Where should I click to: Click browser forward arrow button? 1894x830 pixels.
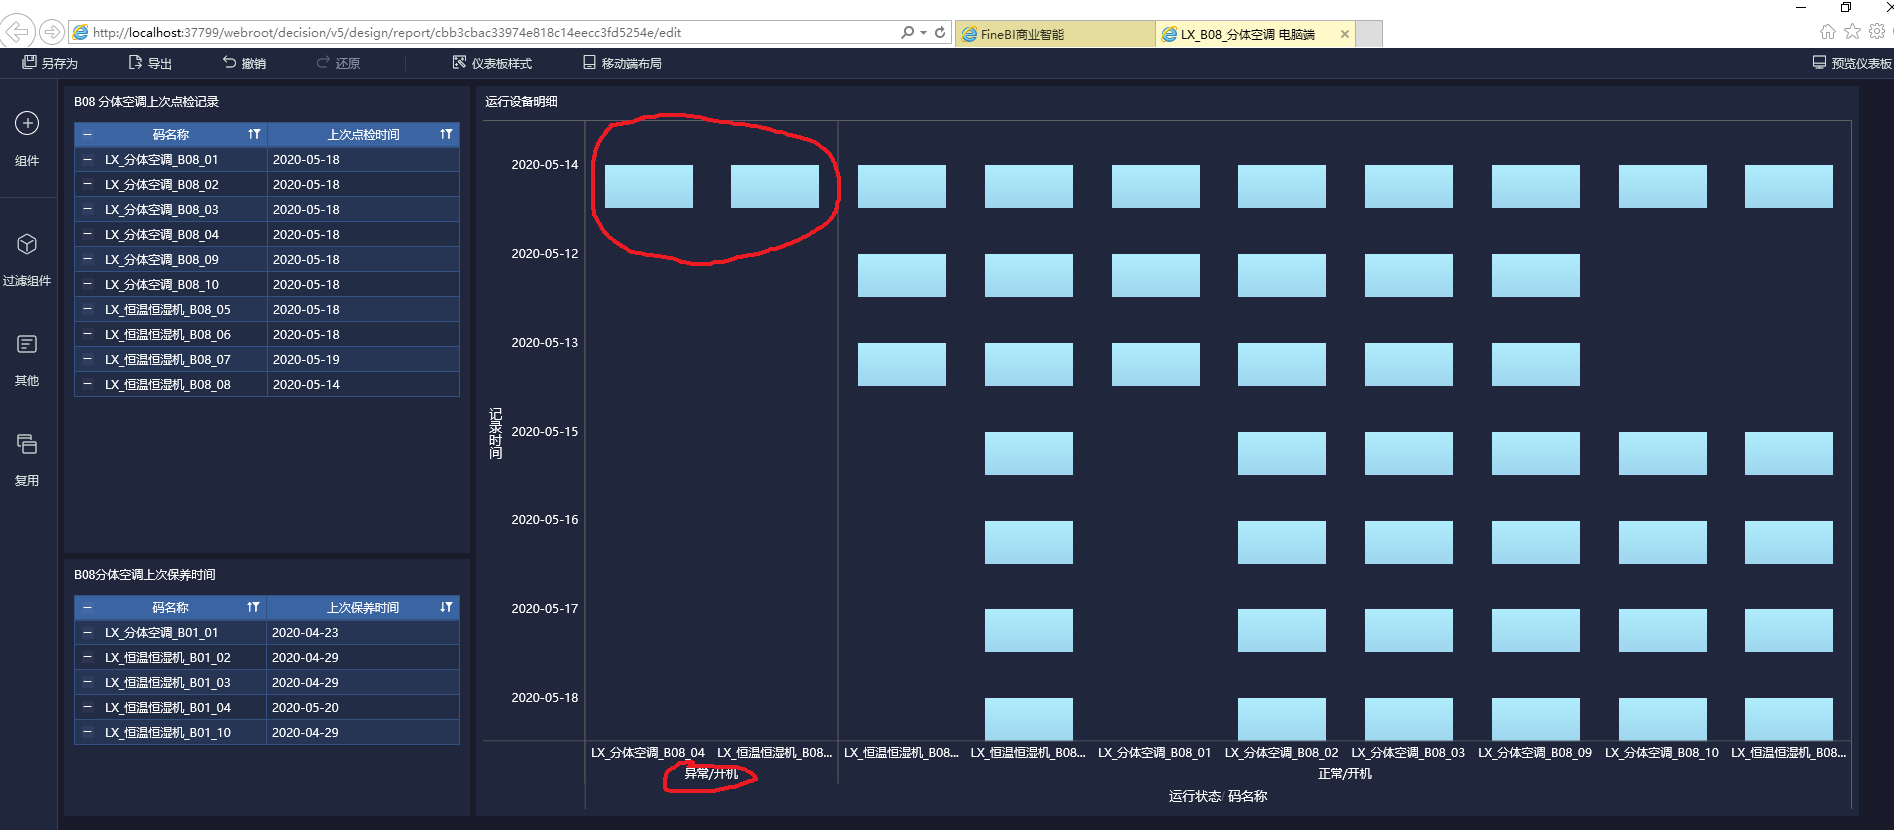[52, 32]
